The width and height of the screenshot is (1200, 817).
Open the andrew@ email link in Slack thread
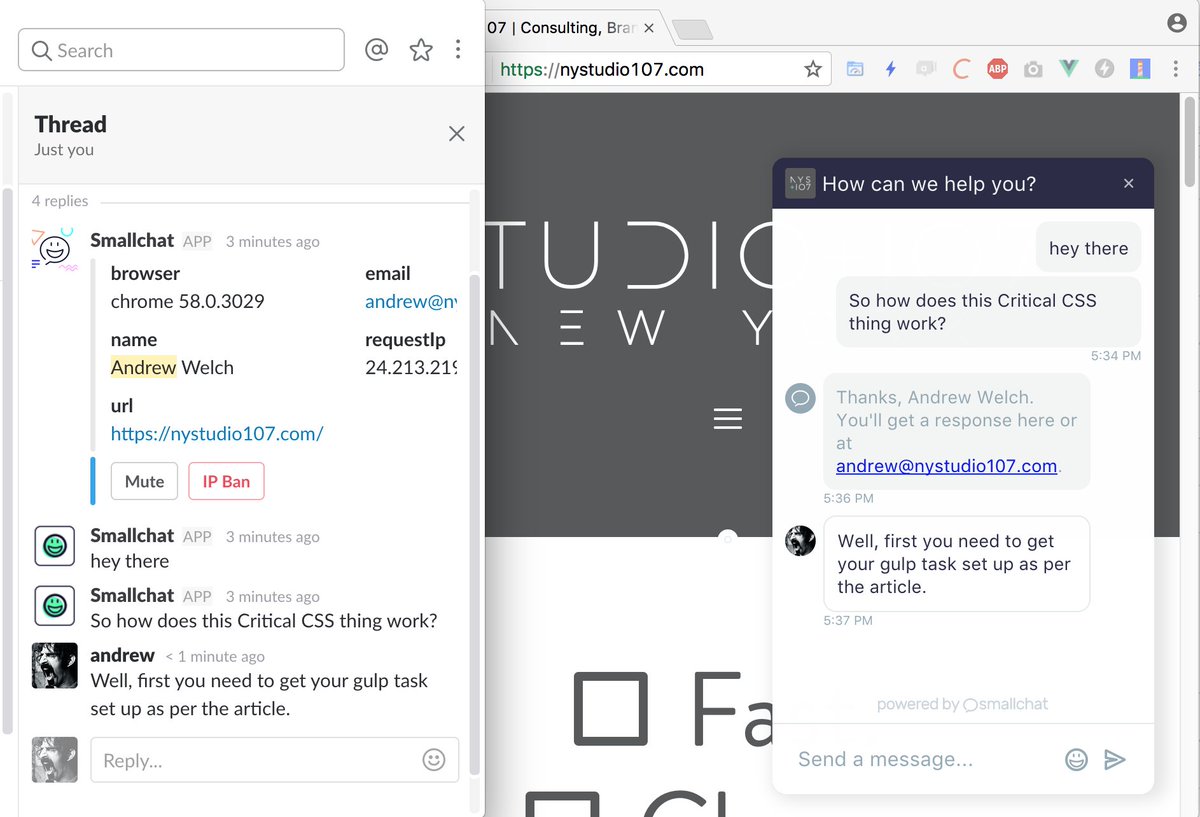[x=411, y=301]
